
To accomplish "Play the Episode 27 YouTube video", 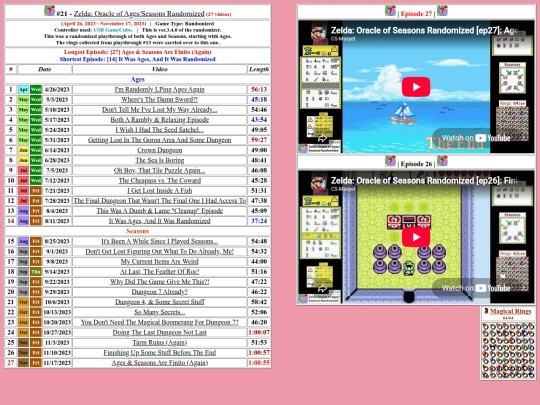I will pyautogui.click(x=416, y=87).
